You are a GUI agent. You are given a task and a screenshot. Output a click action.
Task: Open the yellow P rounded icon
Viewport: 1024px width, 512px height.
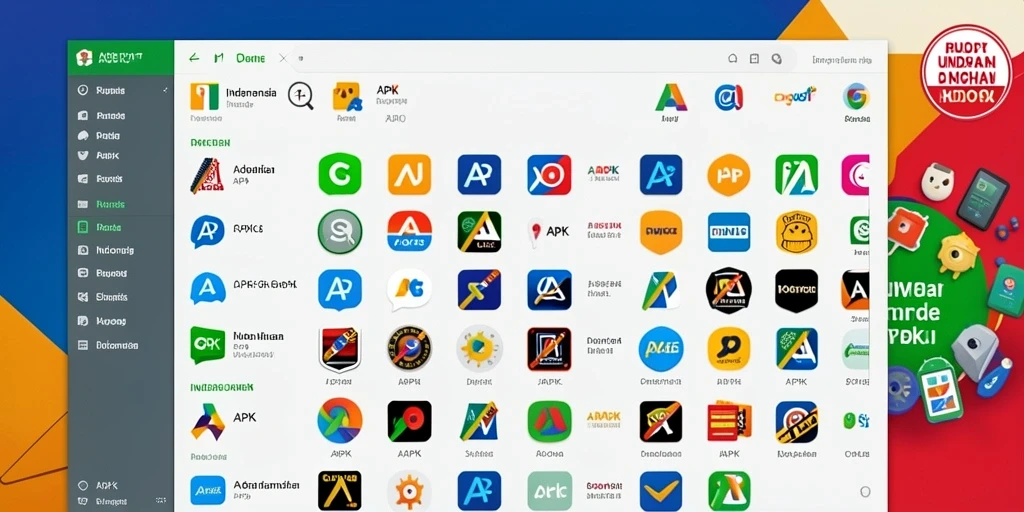tap(728, 348)
